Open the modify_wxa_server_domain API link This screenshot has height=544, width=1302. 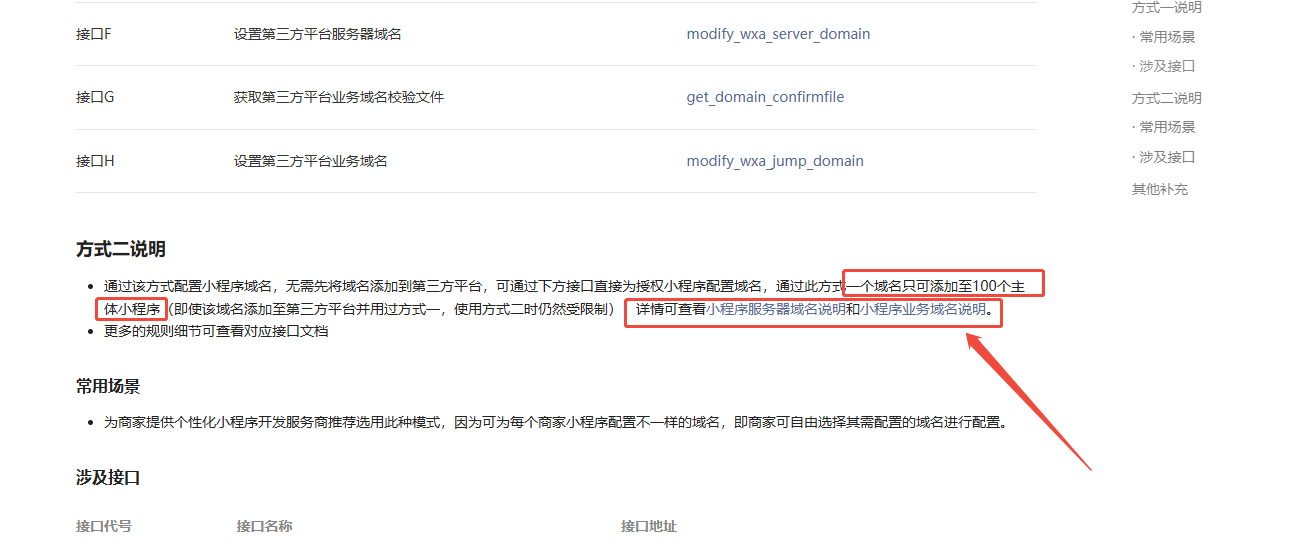778,34
